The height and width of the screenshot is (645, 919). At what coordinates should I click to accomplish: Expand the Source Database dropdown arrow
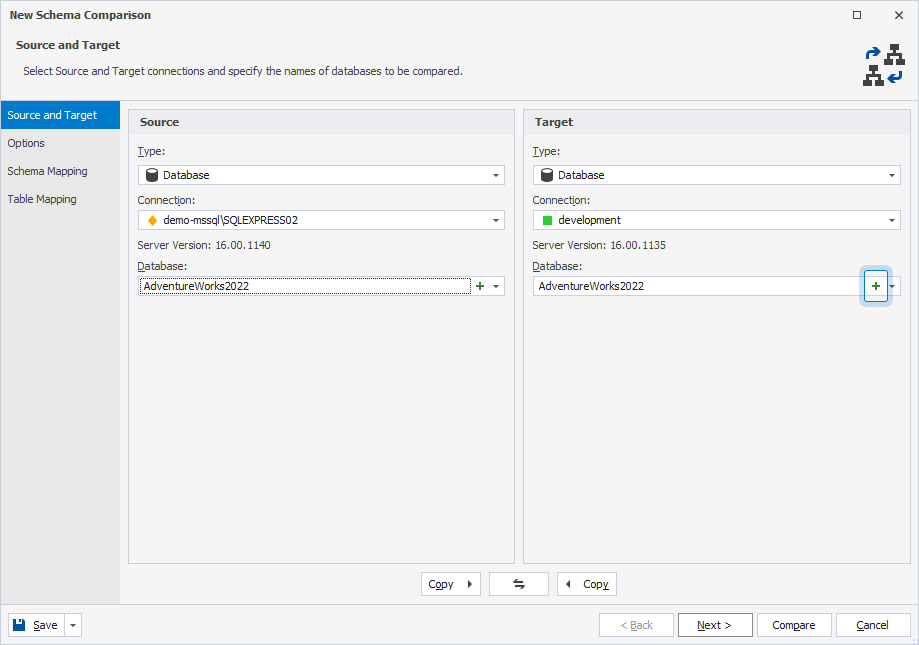pyautogui.click(x=495, y=286)
